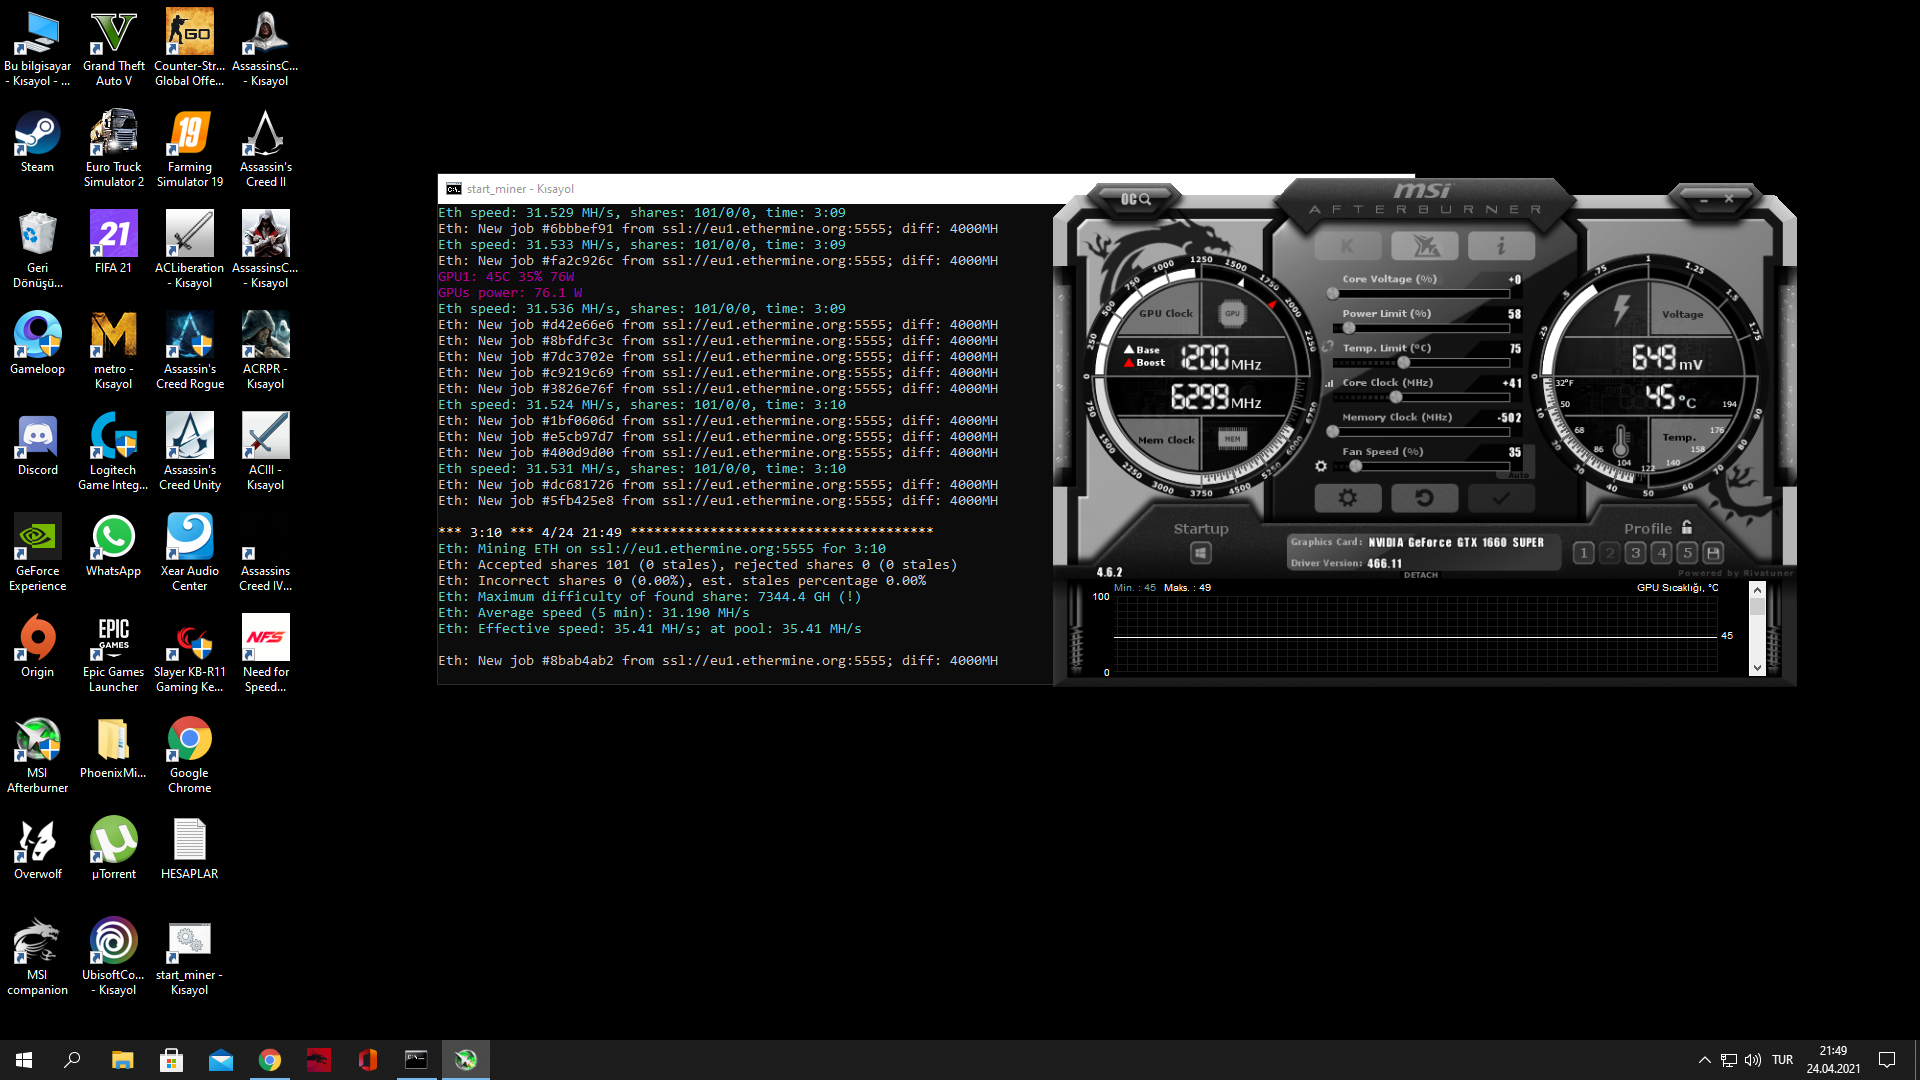Viewport: 1920px width, 1080px height.
Task: Open voltage/frequency curve editor icon
Action: (x=1329, y=383)
